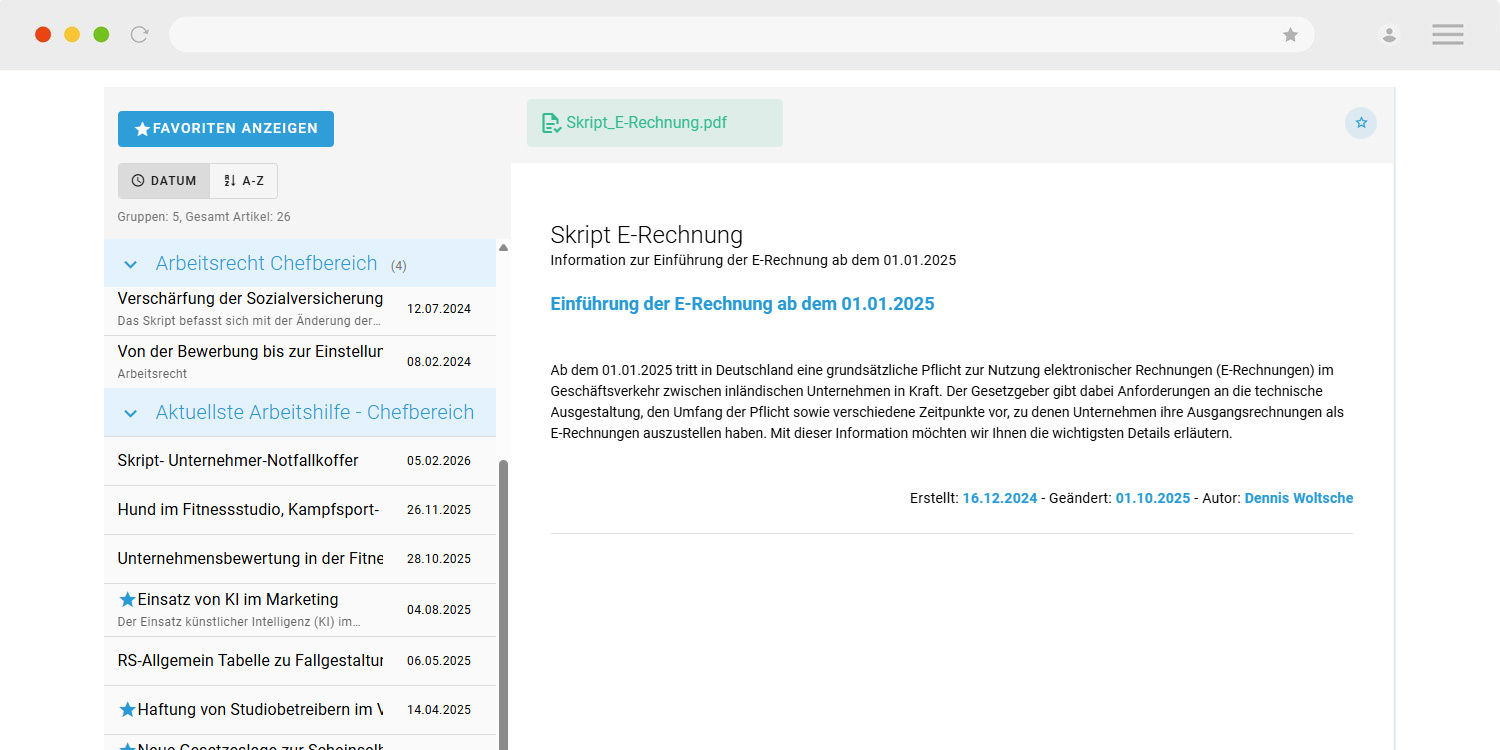
Task: Click the browser address bar
Action: tap(741, 35)
